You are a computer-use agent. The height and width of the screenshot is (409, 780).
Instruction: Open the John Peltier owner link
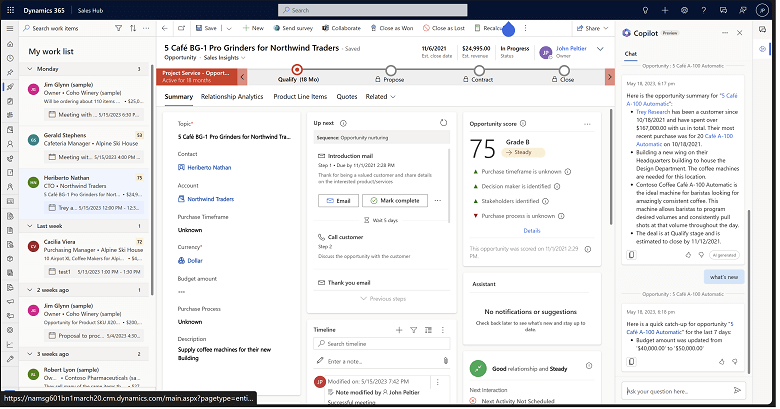(x=571, y=48)
